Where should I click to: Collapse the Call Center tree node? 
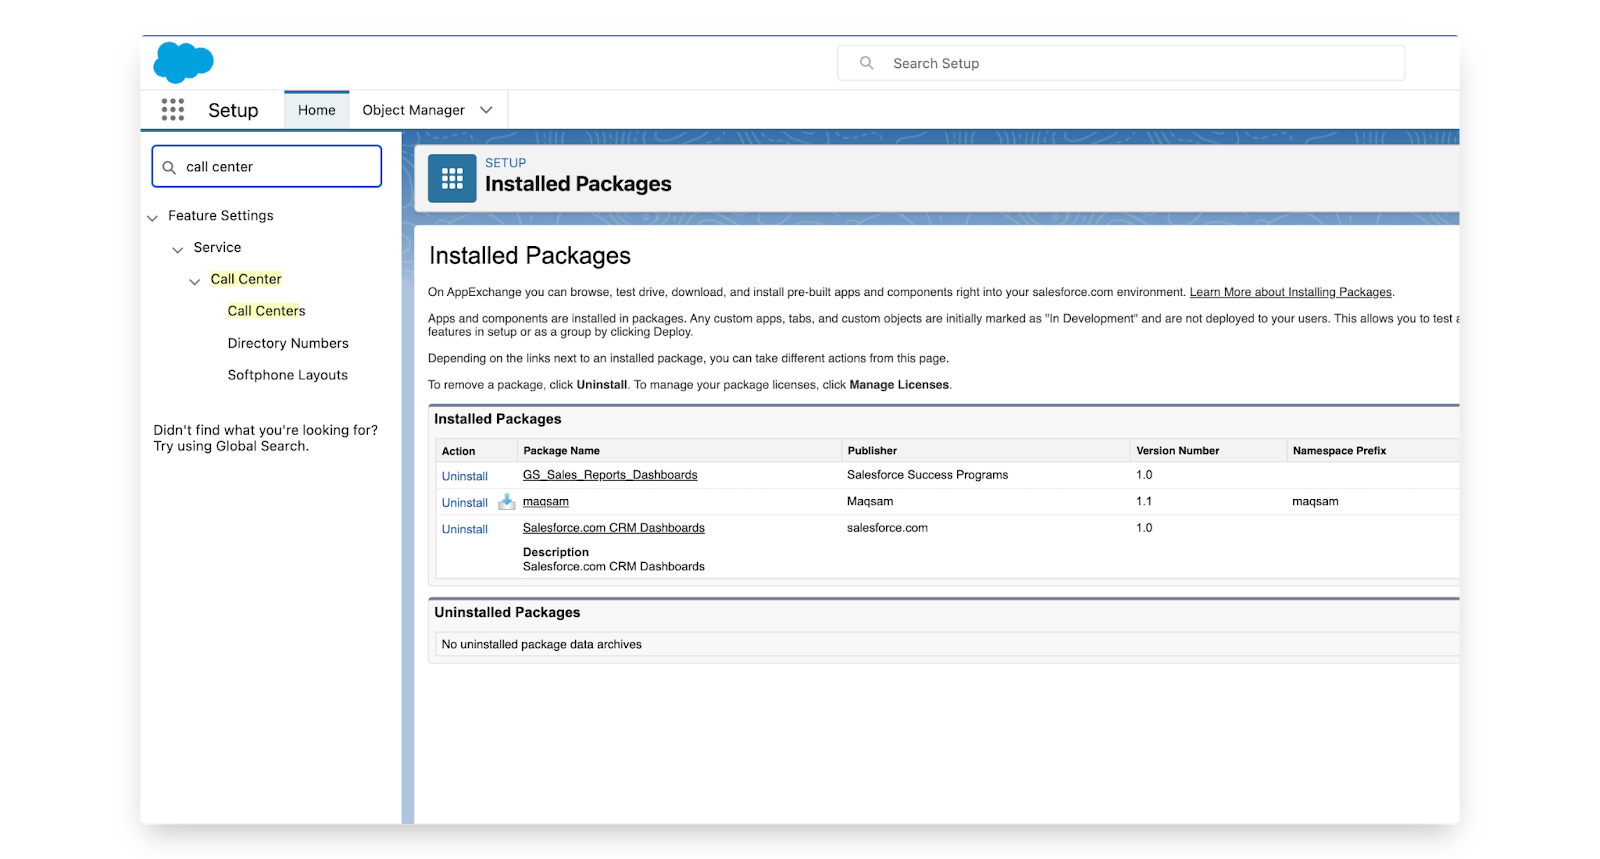click(x=194, y=281)
